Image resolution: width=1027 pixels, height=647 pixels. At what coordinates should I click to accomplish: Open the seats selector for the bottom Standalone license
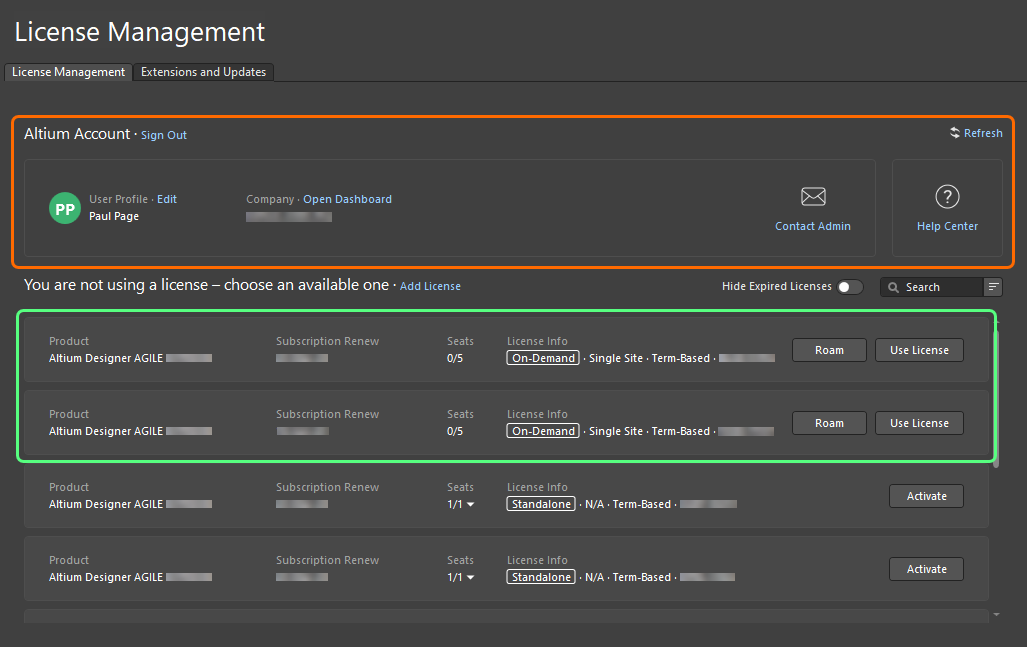[x=471, y=577]
